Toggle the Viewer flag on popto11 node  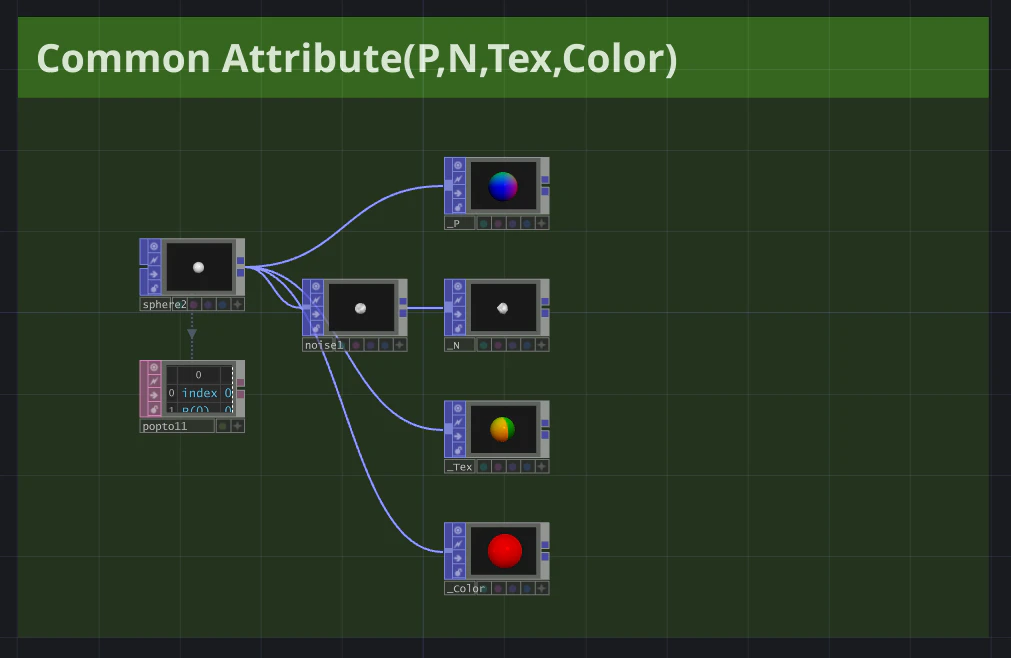[x=153, y=368]
